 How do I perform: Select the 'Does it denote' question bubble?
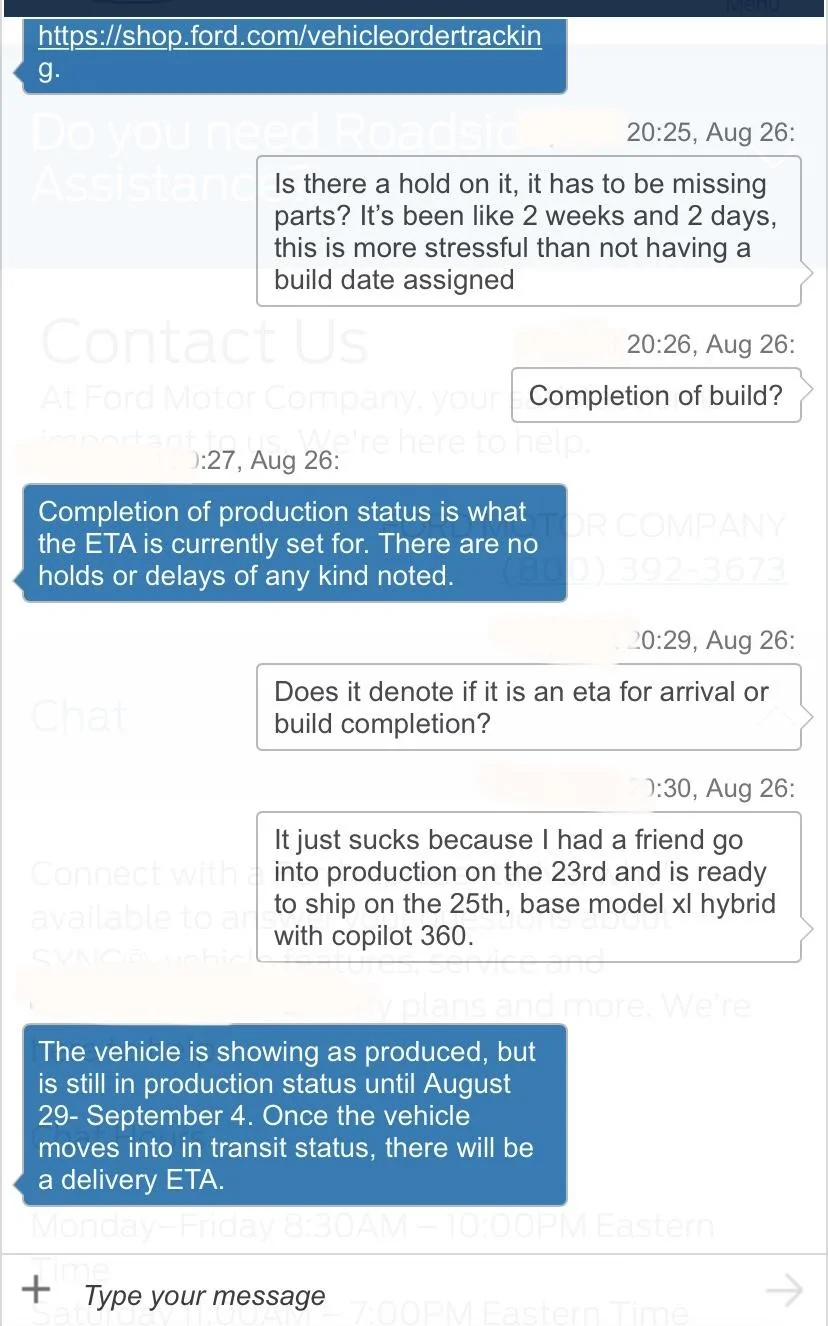coord(529,707)
